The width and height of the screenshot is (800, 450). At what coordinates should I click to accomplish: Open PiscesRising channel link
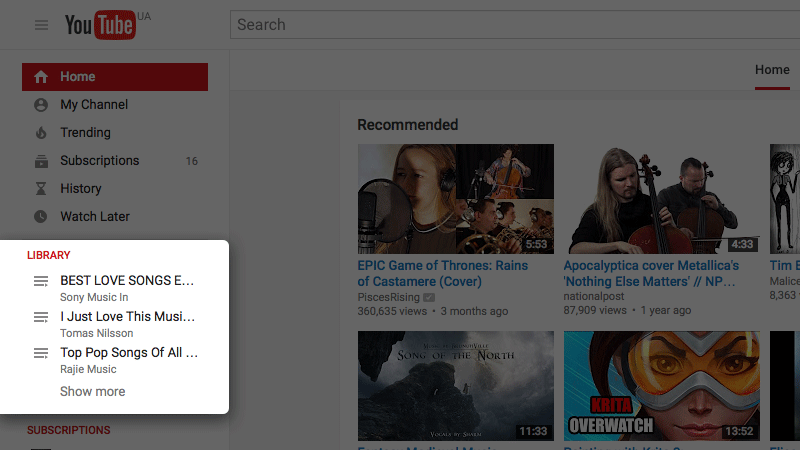click(x=389, y=297)
